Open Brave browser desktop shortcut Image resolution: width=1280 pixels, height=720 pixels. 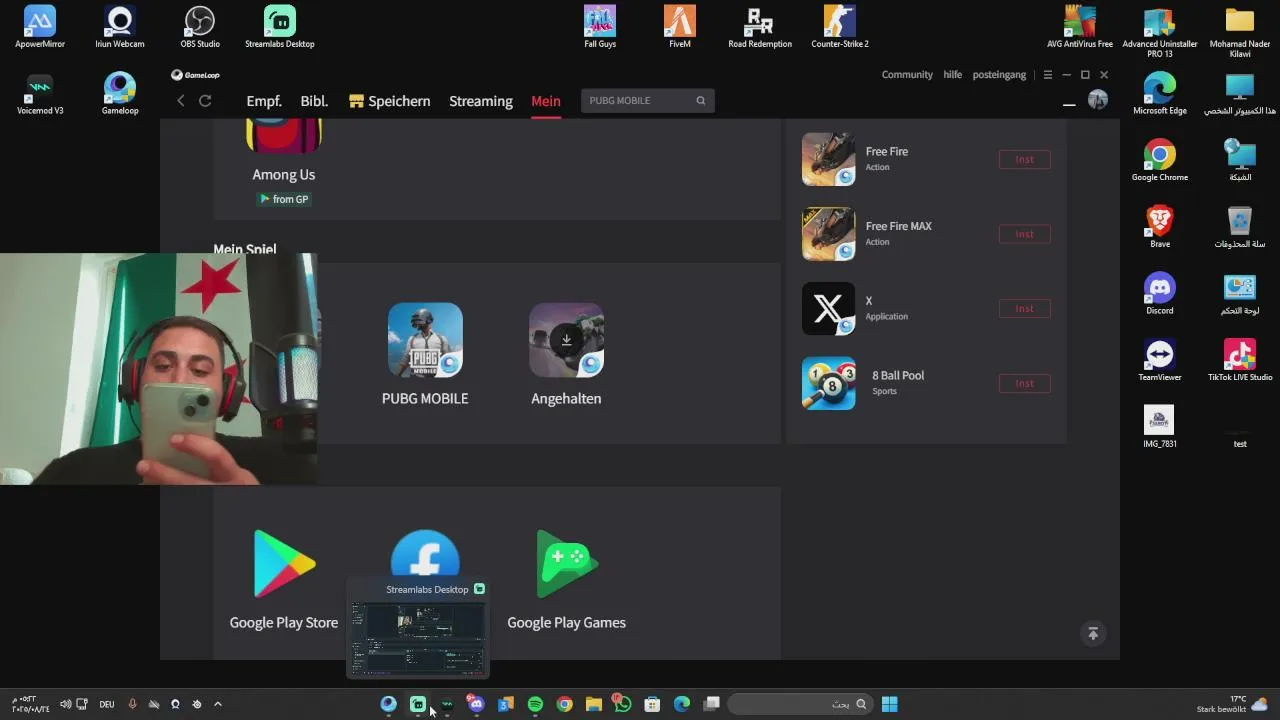coord(1160,227)
